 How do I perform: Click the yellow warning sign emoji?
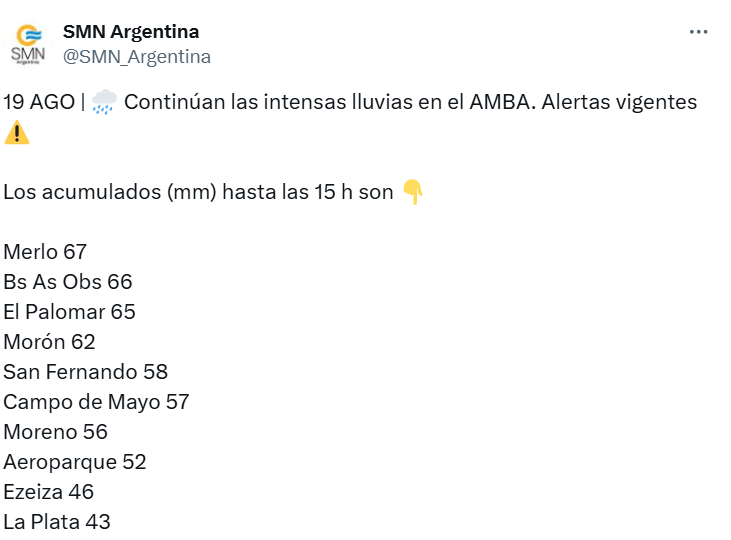pyautogui.click(x=17, y=132)
